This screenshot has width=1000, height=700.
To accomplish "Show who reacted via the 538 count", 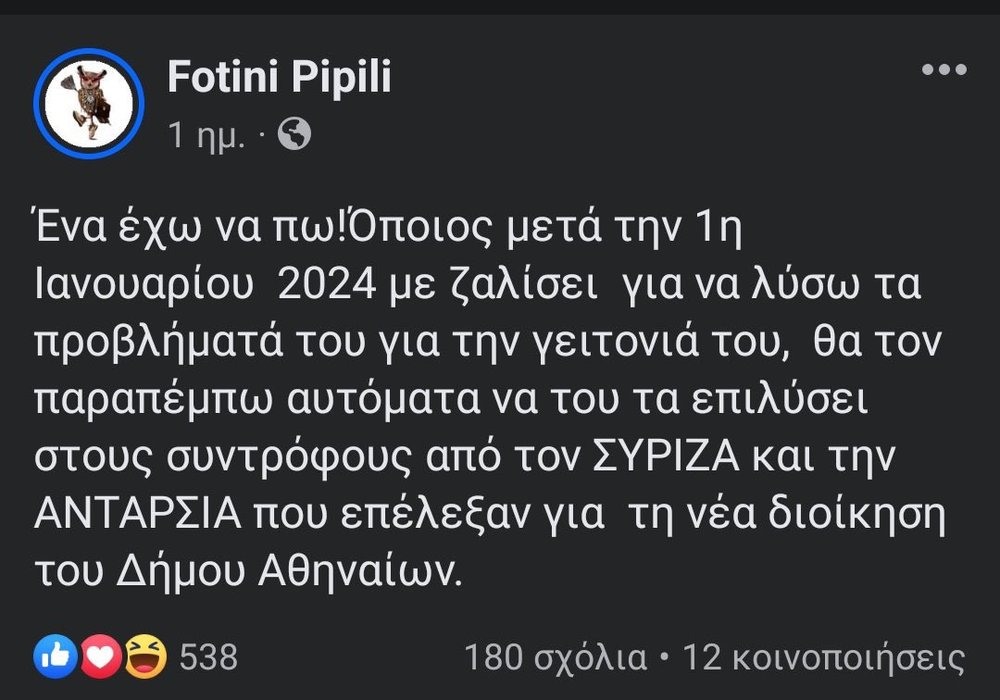I will [208, 657].
